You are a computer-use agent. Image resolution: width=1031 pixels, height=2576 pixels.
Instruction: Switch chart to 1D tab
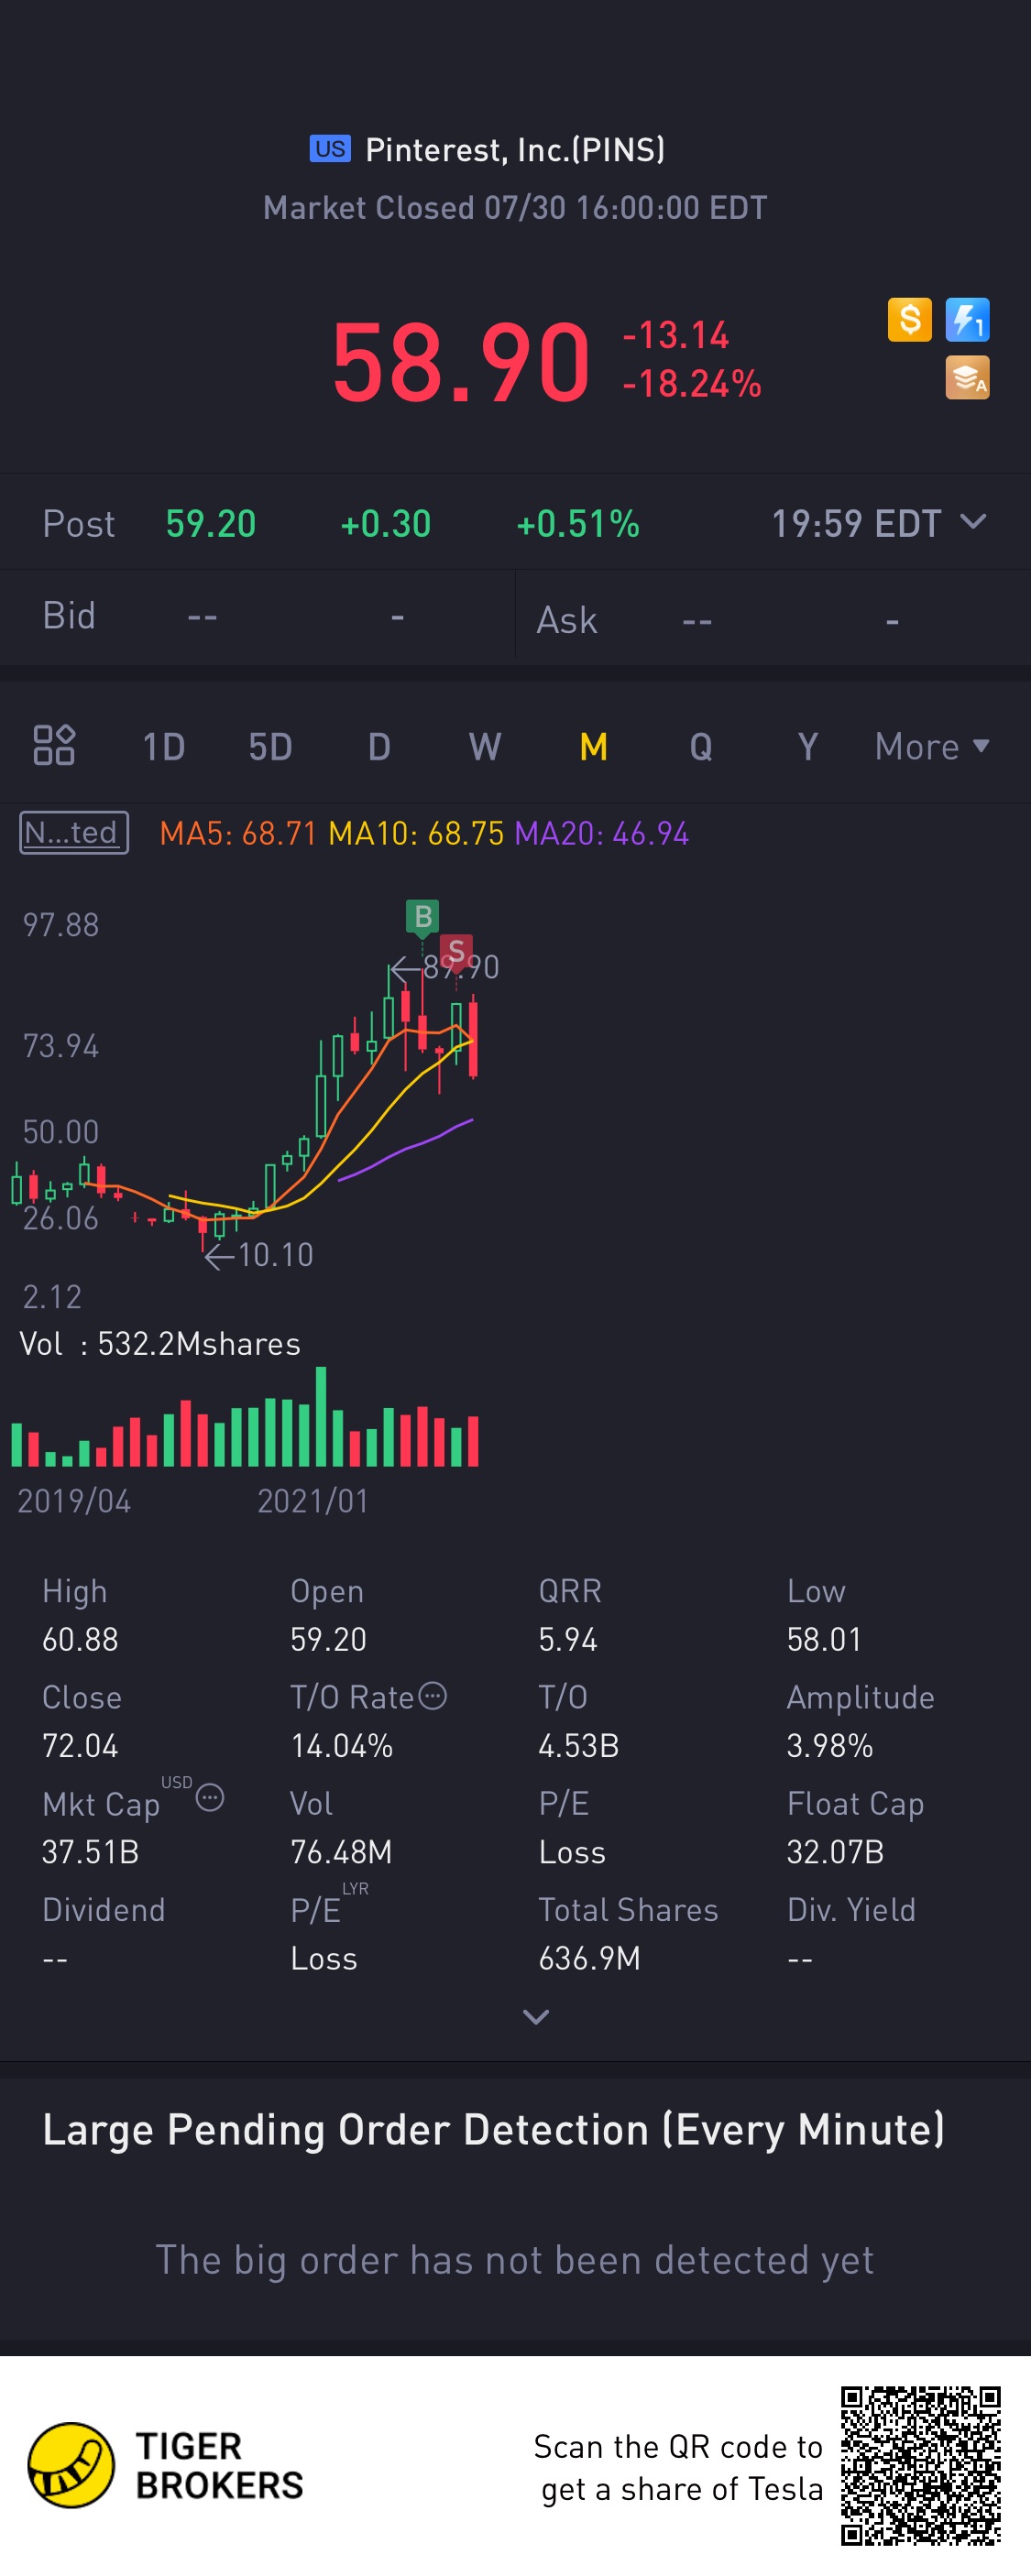coord(164,747)
